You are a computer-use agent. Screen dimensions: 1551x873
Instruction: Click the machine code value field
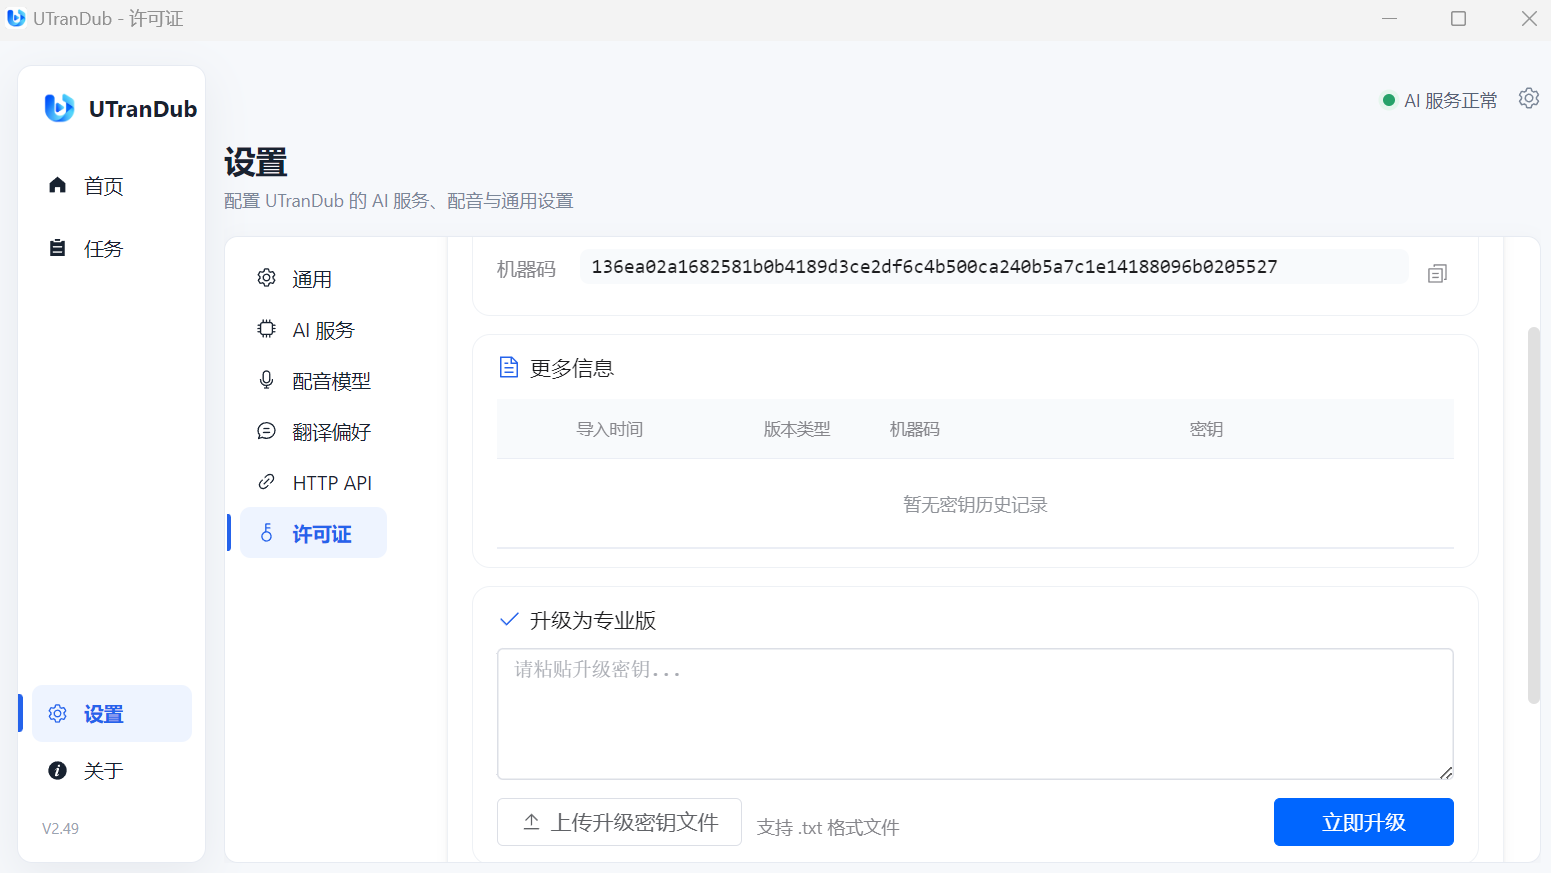tap(994, 267)
